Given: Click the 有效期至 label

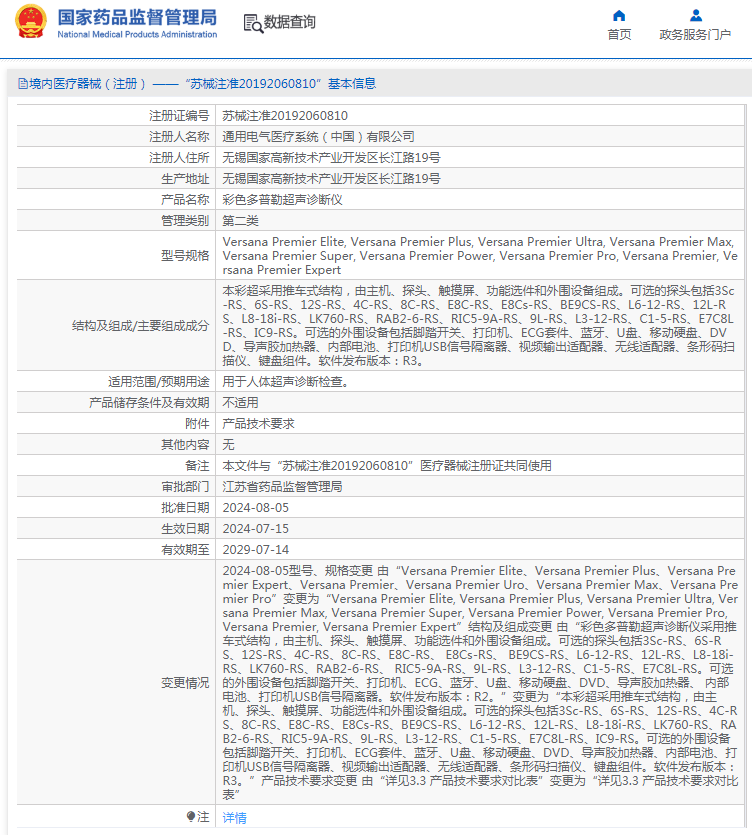Looking at the screenshot, I should click(185, 550).
